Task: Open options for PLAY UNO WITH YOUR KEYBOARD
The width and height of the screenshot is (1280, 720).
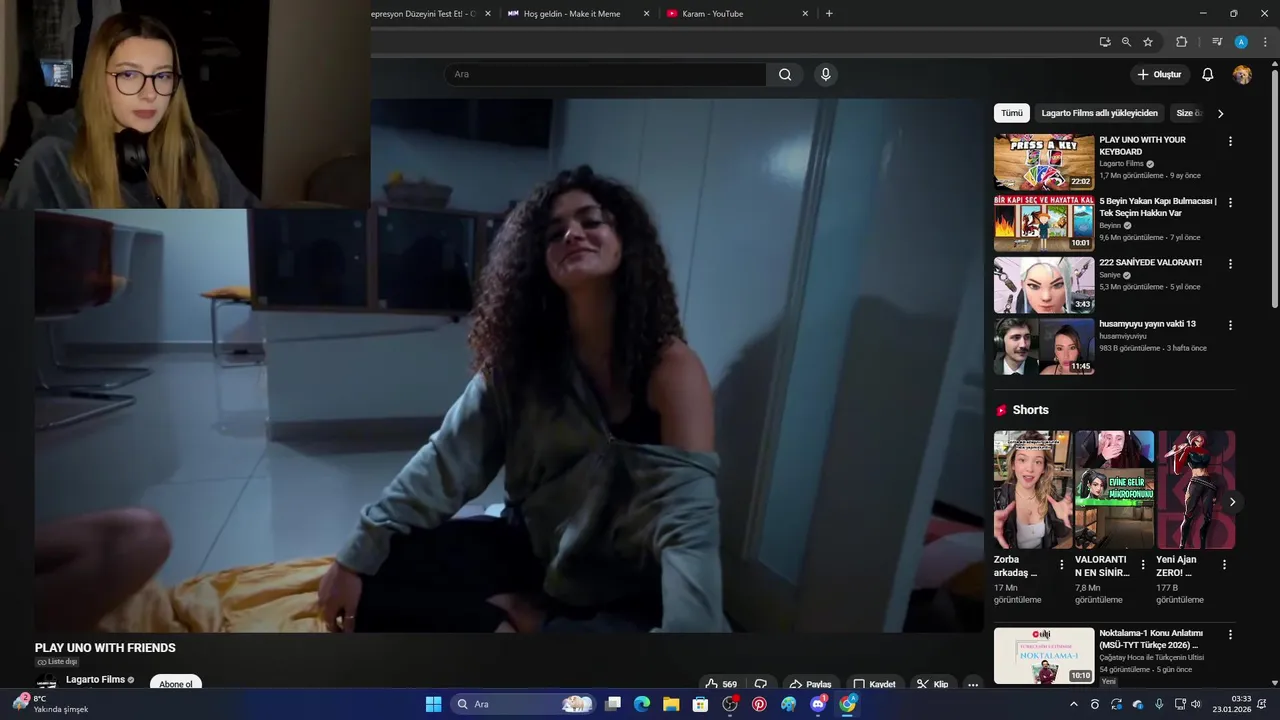Action: (1230, 141)
